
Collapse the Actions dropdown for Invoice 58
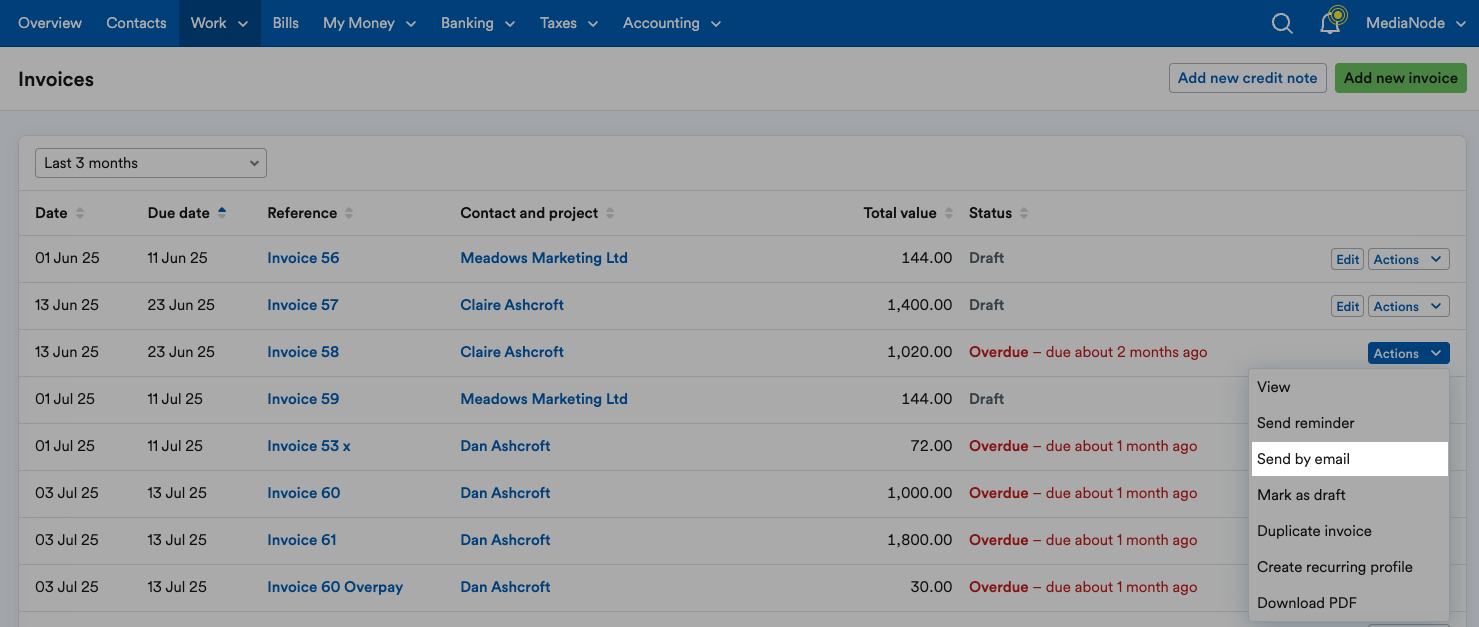1408,353
